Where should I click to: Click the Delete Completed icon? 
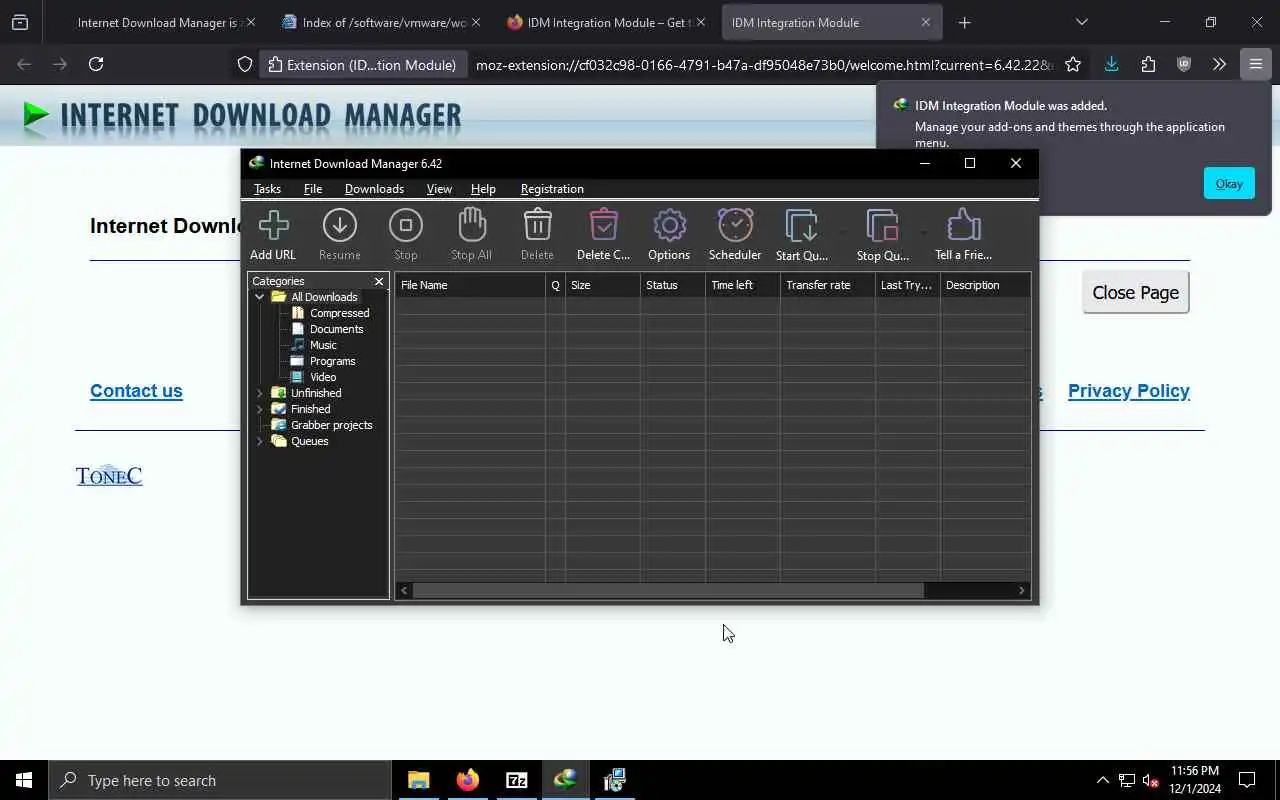[604, 225]
